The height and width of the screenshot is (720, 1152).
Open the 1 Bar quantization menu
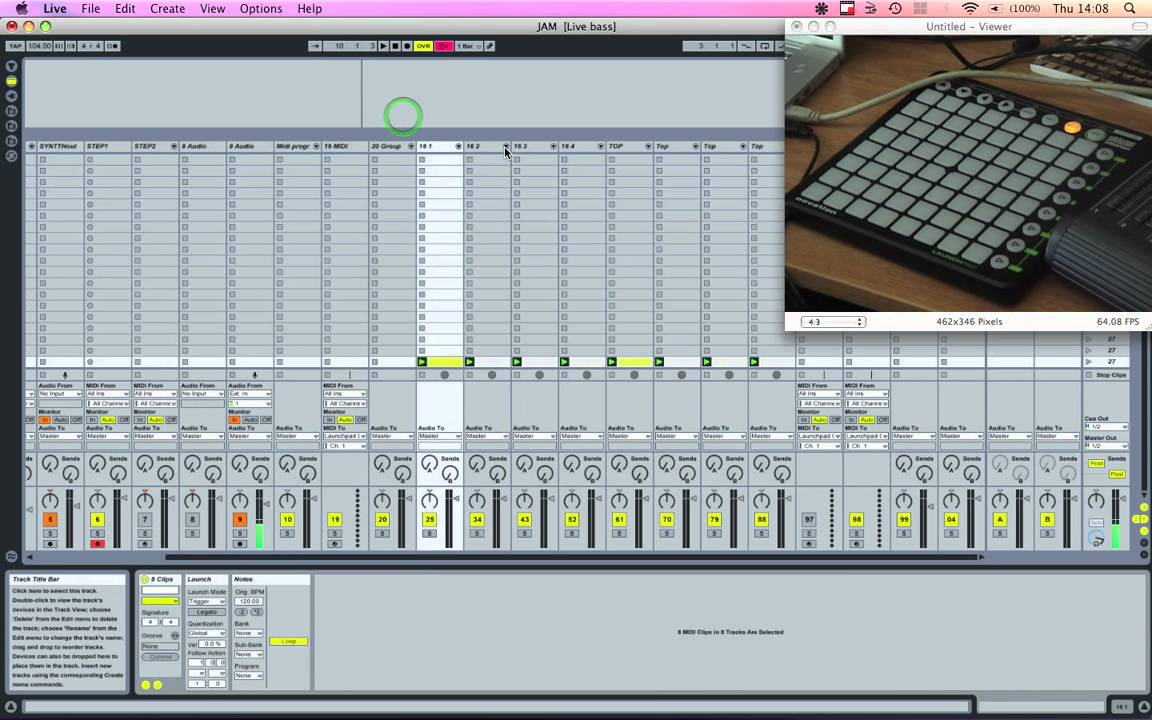[469, 46]
